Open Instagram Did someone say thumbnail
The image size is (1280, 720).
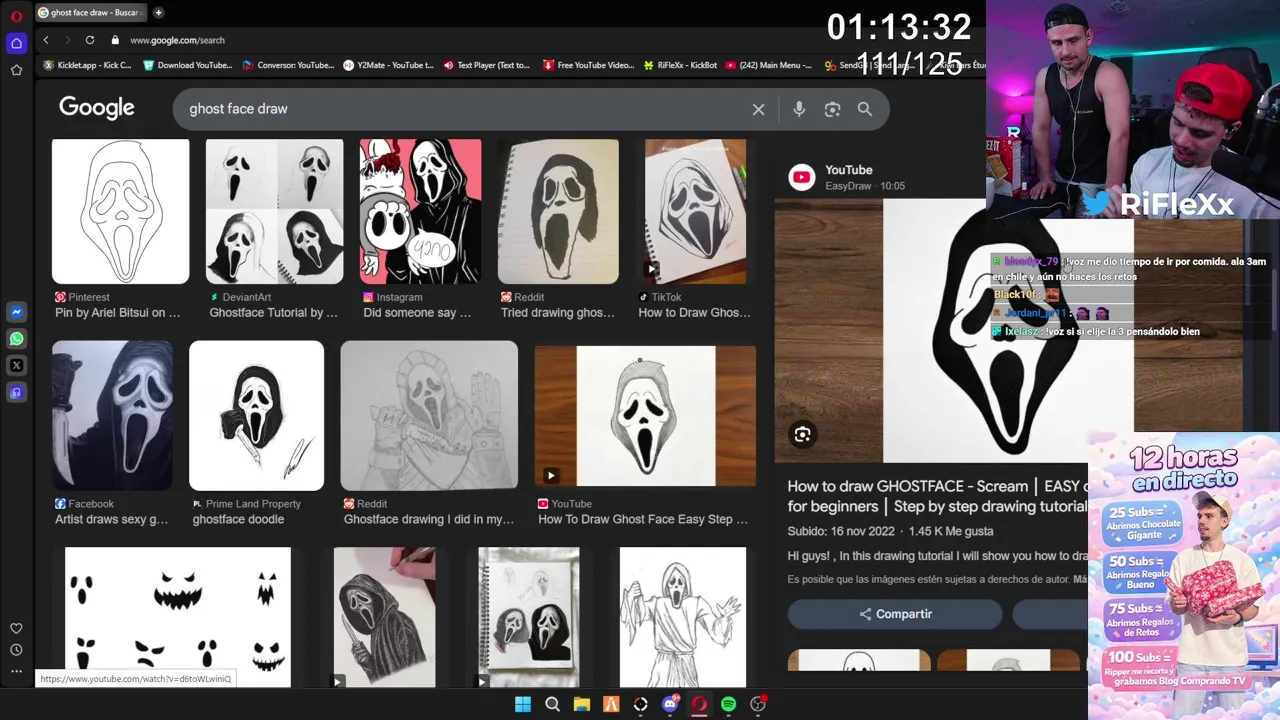[420, 211]
